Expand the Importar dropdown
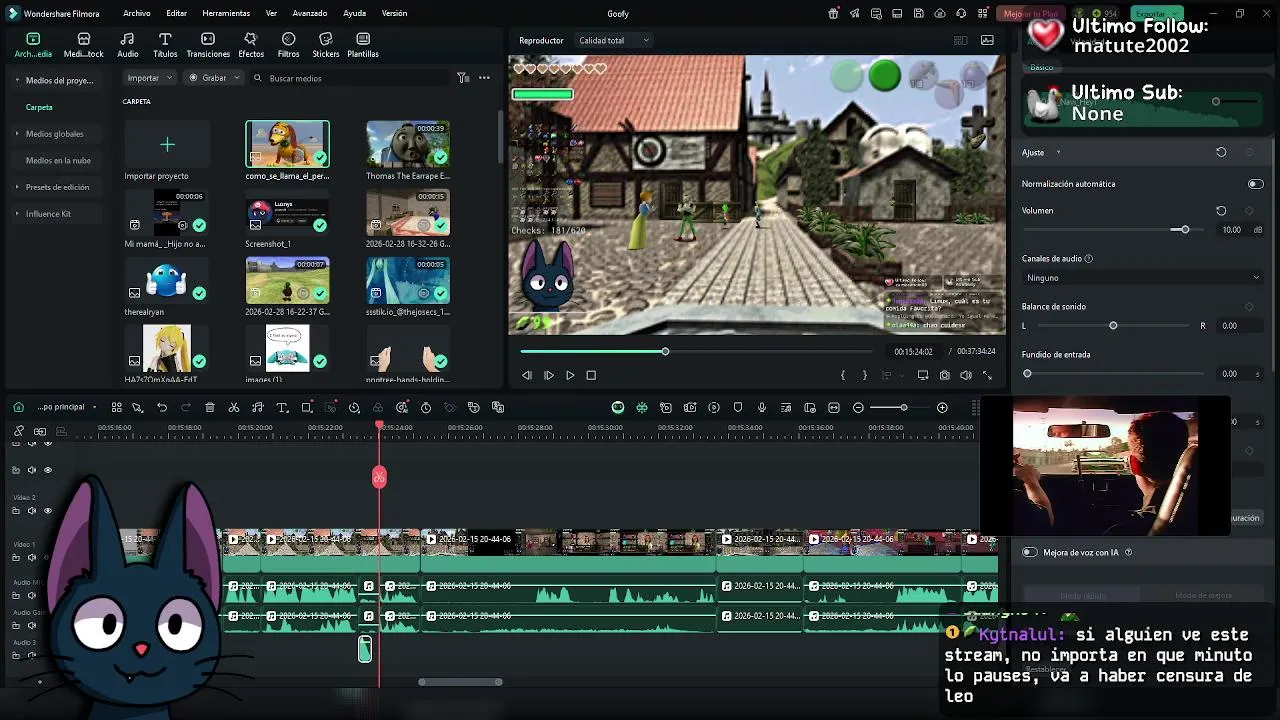The height and width of the screenshot is (720, 1280). pyautogui.click(x=151, y=77)
